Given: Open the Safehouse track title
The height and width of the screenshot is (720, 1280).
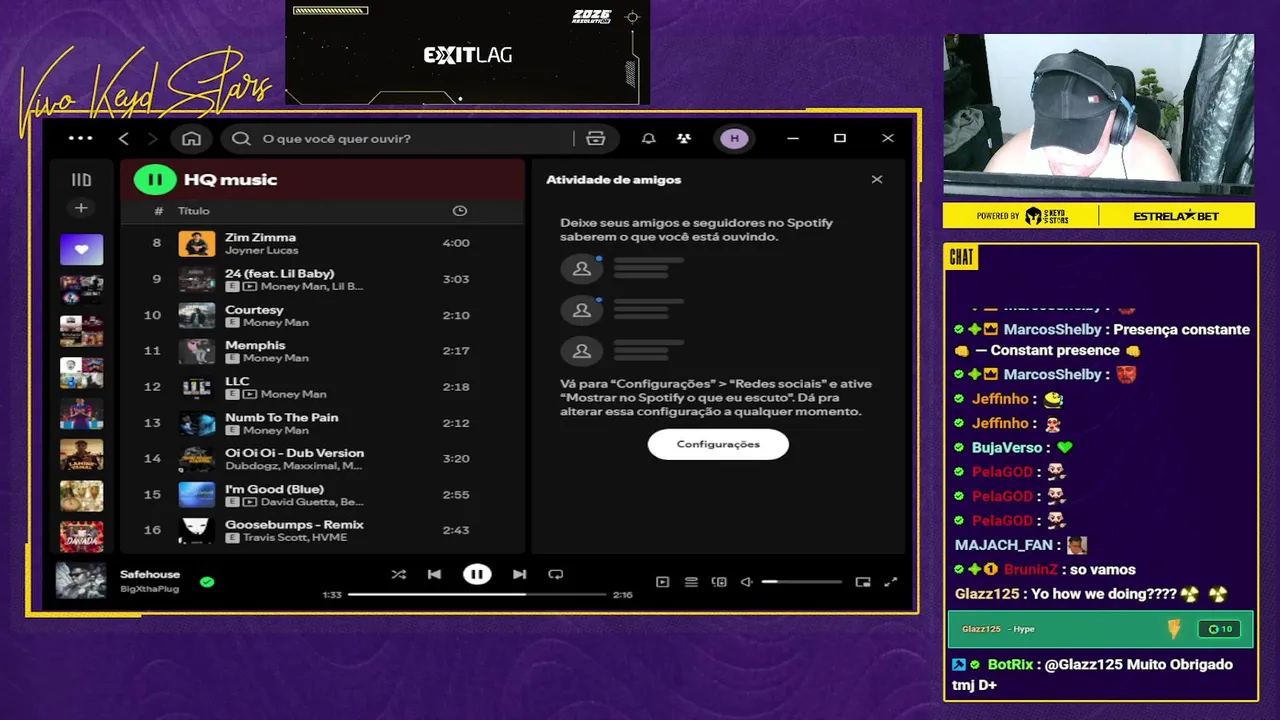Looking at the screenshot, I should click(x=150, y=575).
